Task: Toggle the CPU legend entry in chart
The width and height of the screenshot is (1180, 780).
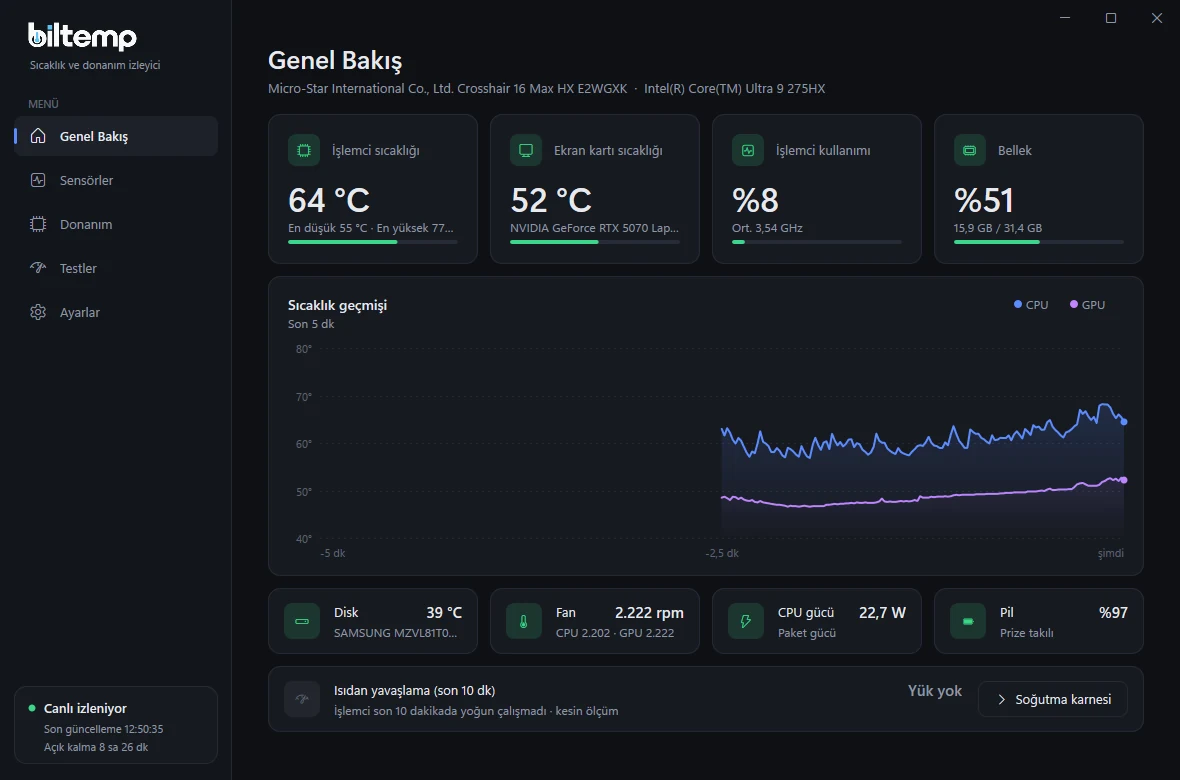Action: coord(1031,305)
